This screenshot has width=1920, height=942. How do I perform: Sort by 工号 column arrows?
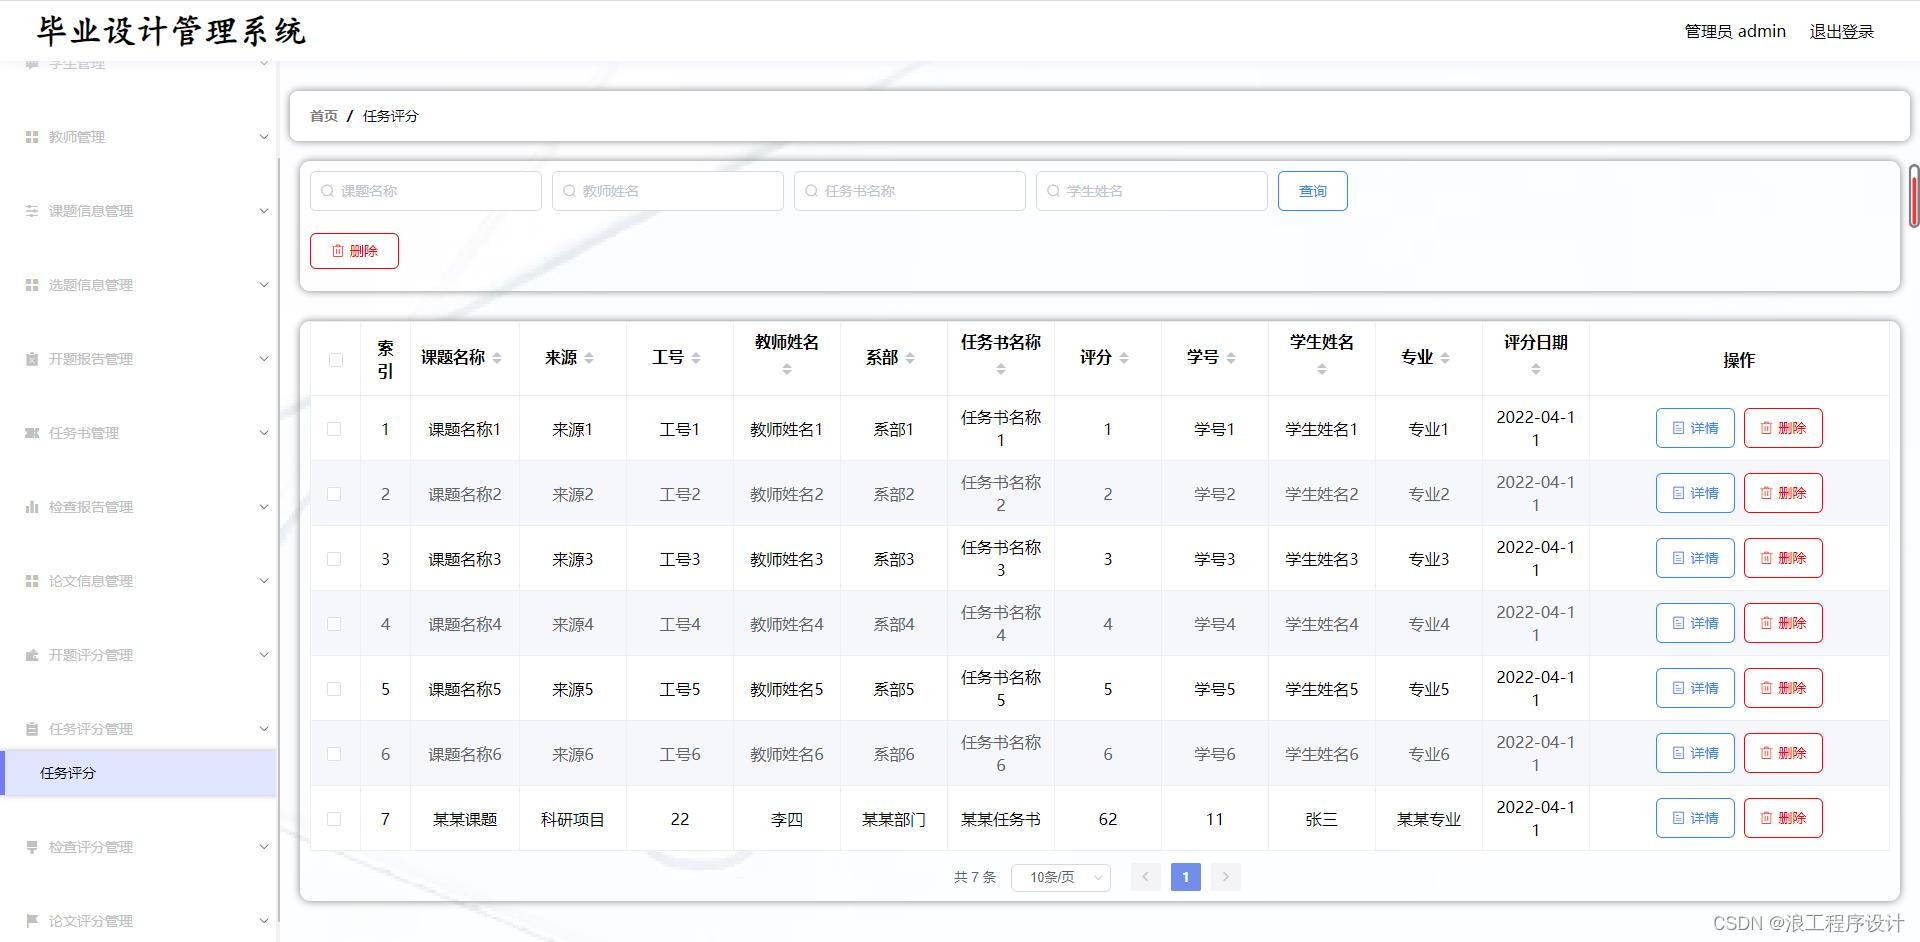[696, 358]
